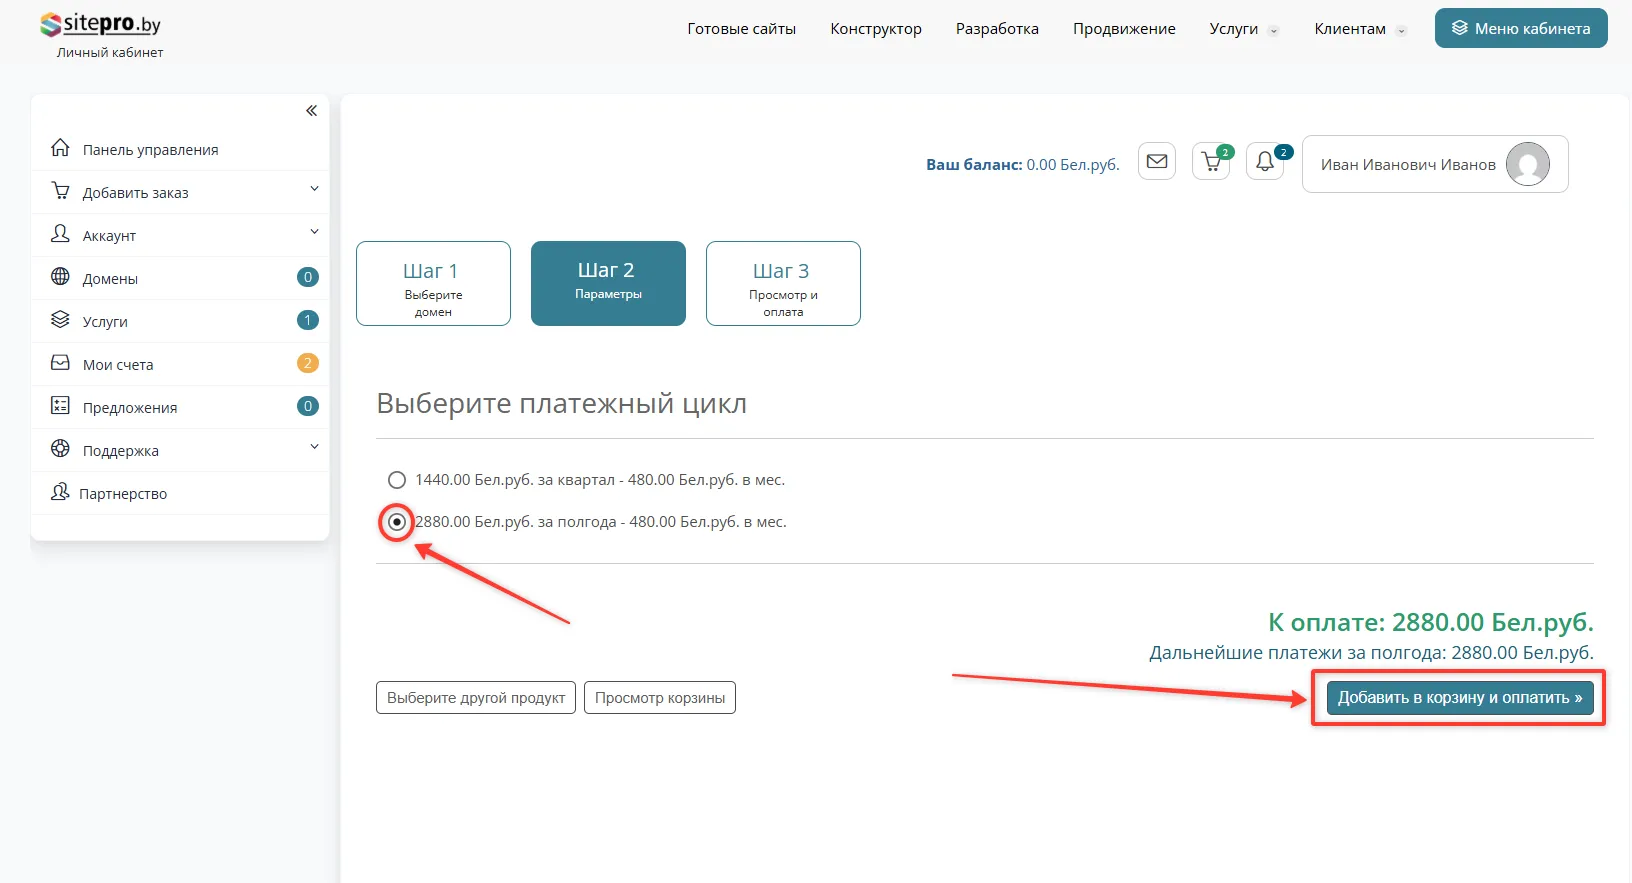
Task: Click the user avatar picture
Action: pos(1527,164)
